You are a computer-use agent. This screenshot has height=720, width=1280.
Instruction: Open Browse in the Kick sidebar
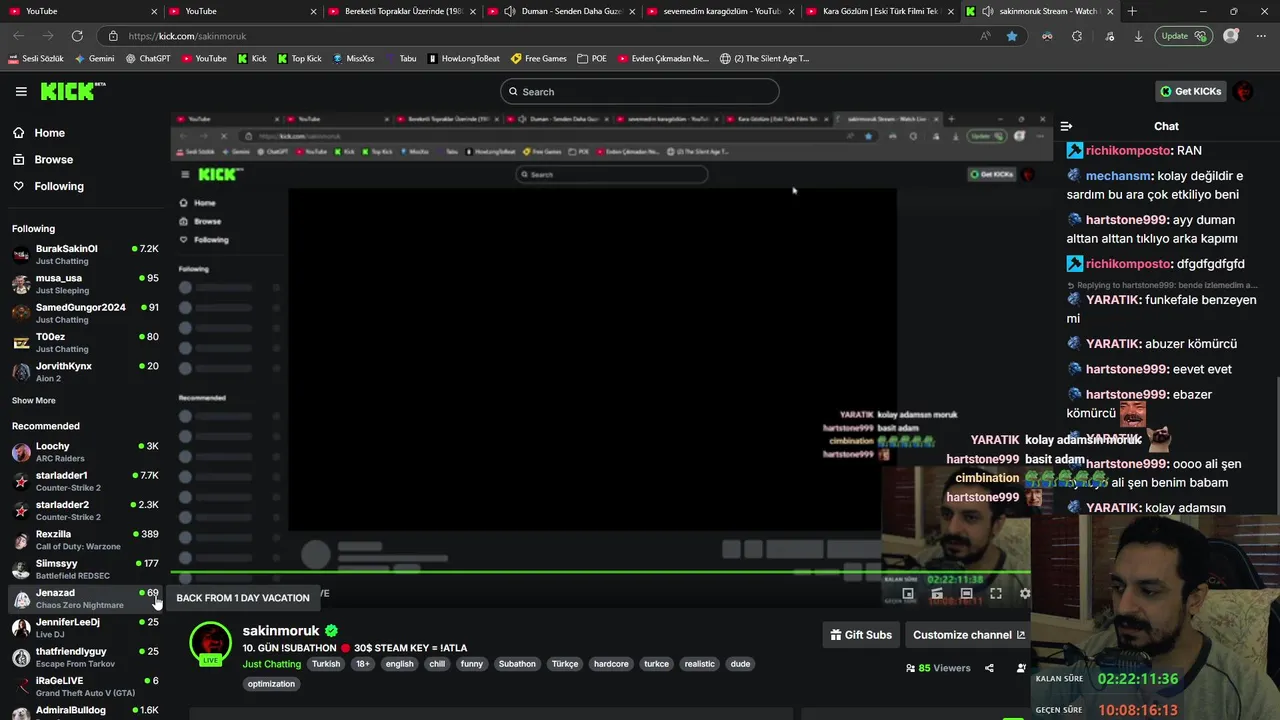pyautogui.click(x=53, y=160)
